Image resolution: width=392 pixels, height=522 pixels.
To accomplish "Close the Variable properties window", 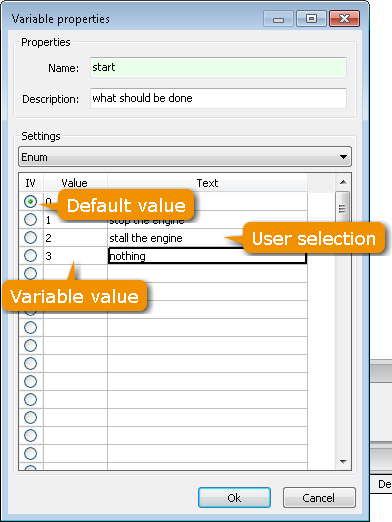I will click(344, 19).
